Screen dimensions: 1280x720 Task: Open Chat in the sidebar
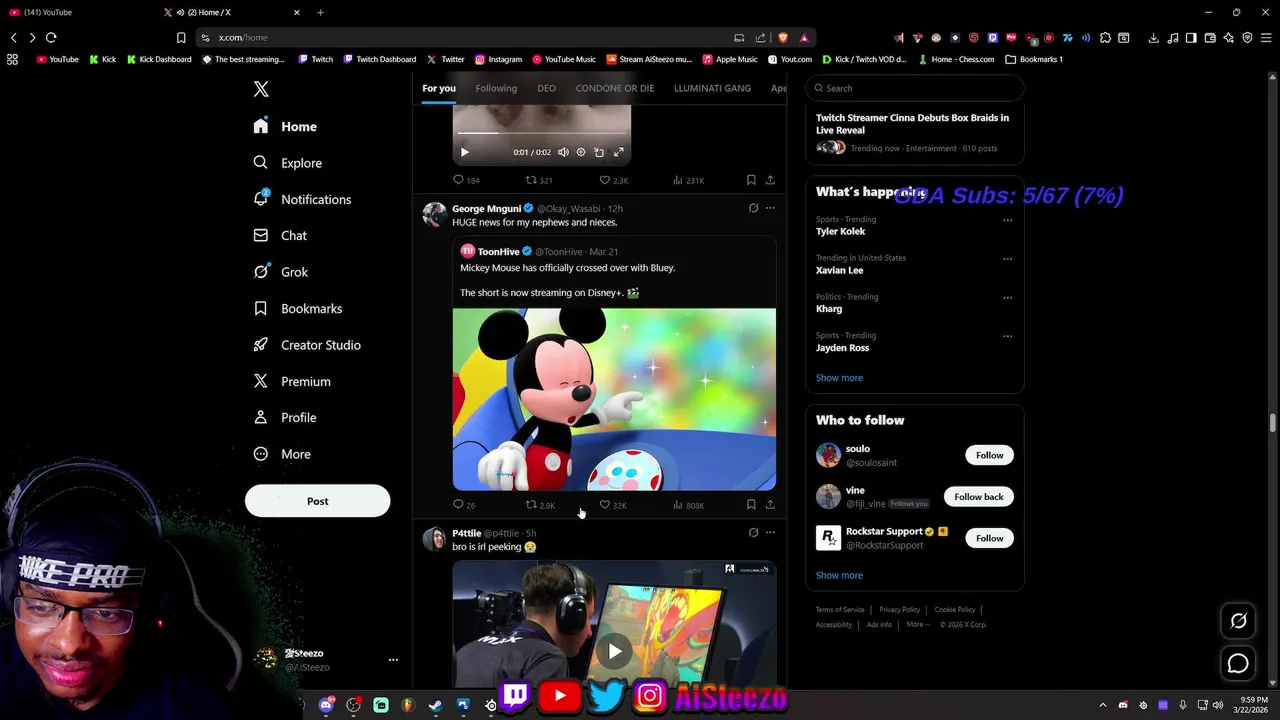click(x=280, y=236)
